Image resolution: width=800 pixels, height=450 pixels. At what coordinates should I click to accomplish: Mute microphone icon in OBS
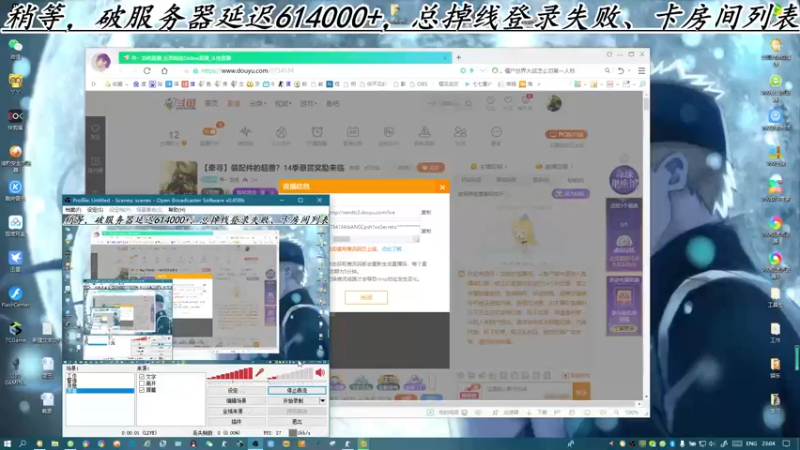[260, 373]
